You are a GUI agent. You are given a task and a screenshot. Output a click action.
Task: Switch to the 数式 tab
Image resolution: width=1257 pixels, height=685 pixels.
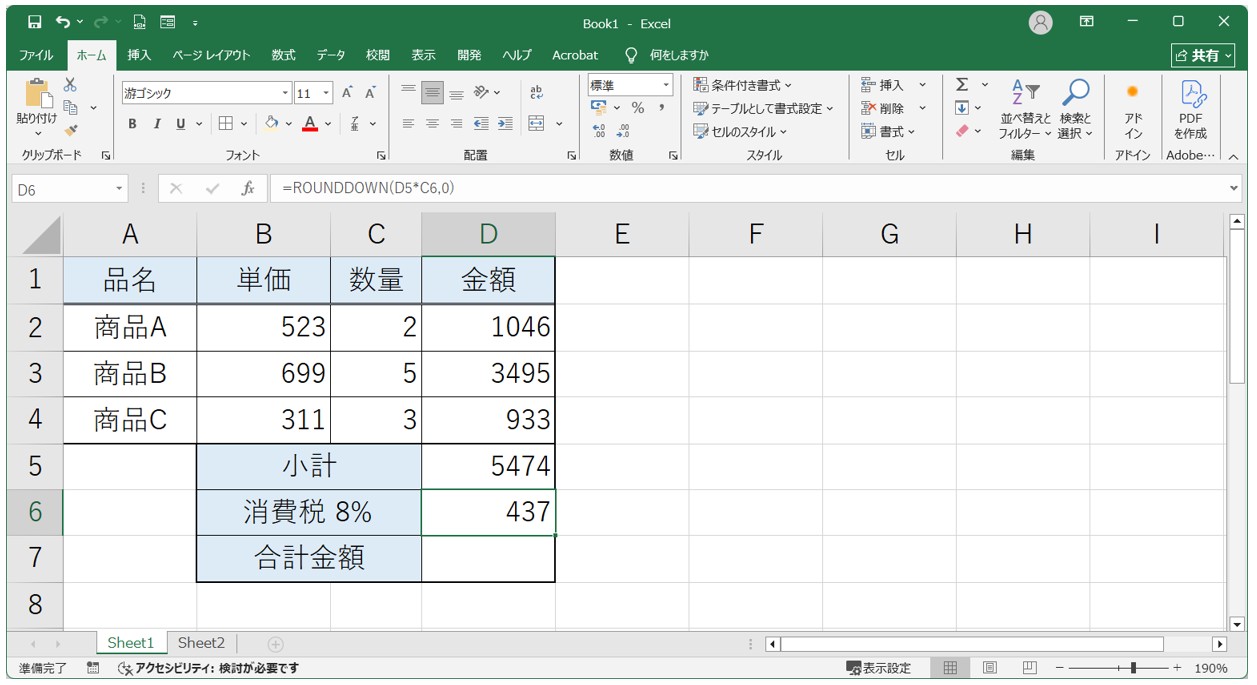click(x=283, y=55)
